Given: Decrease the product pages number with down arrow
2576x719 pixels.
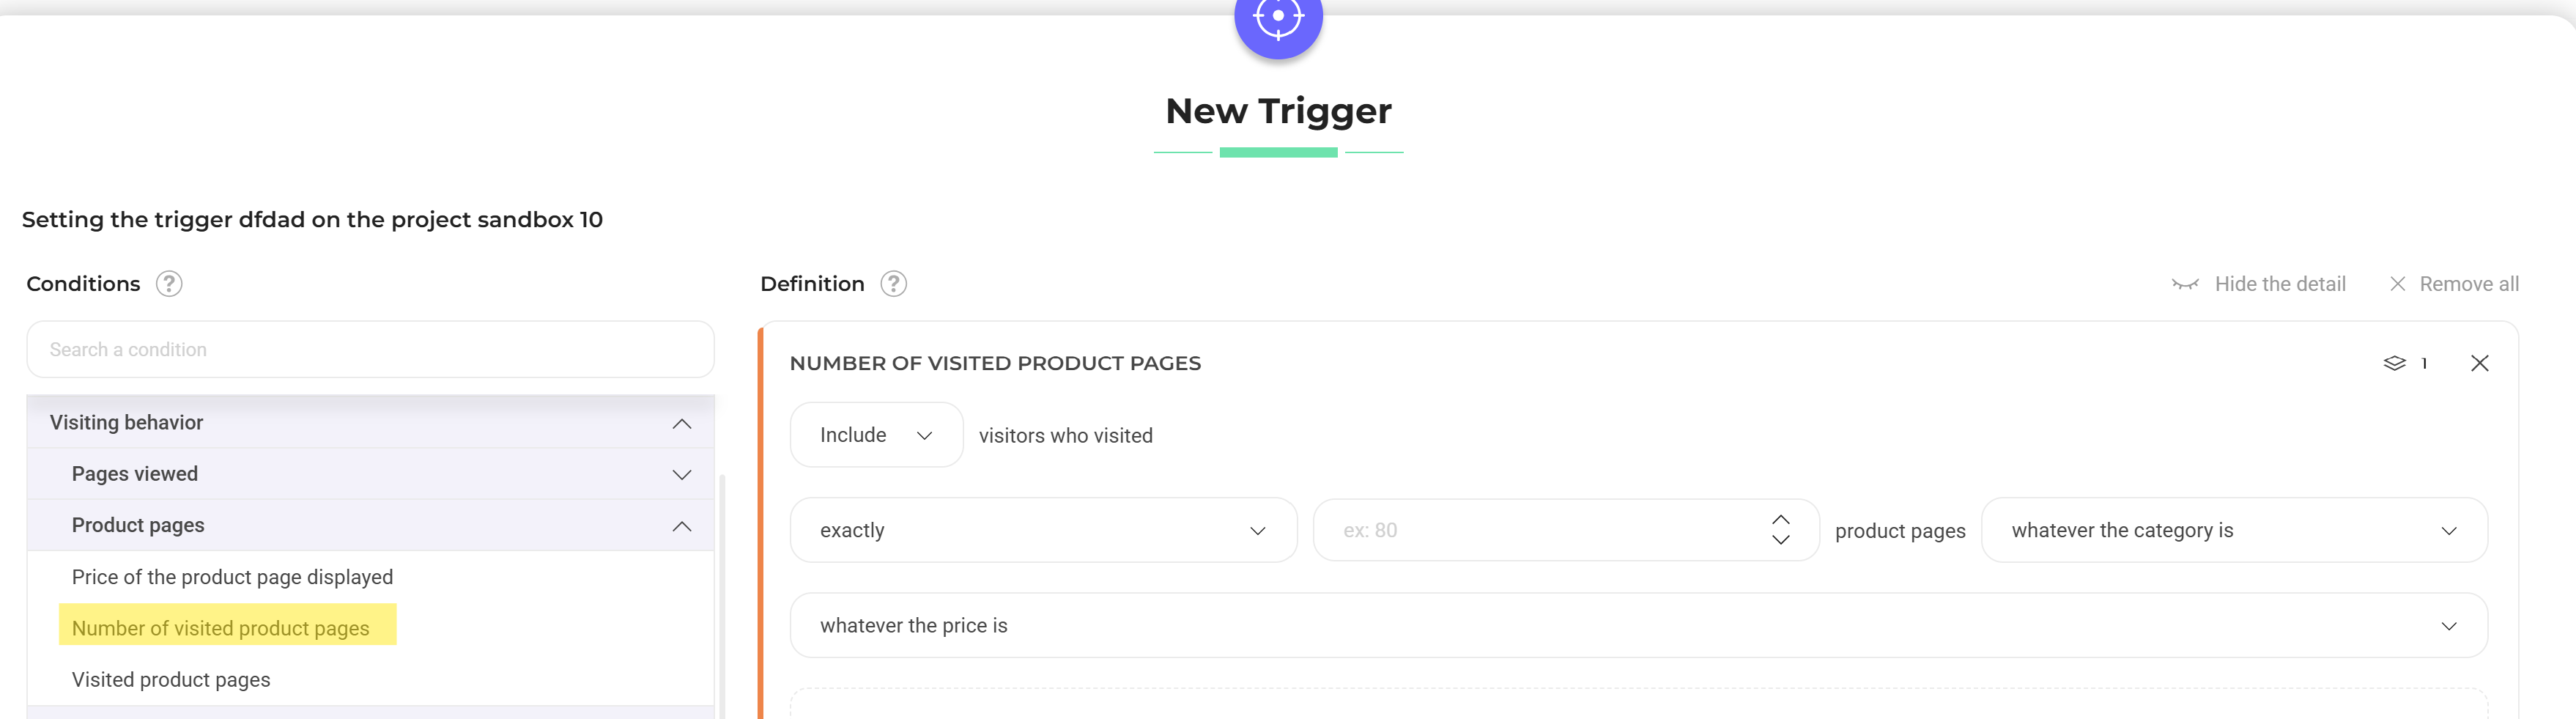Looking at the screenshot, I should point(1780,541).
